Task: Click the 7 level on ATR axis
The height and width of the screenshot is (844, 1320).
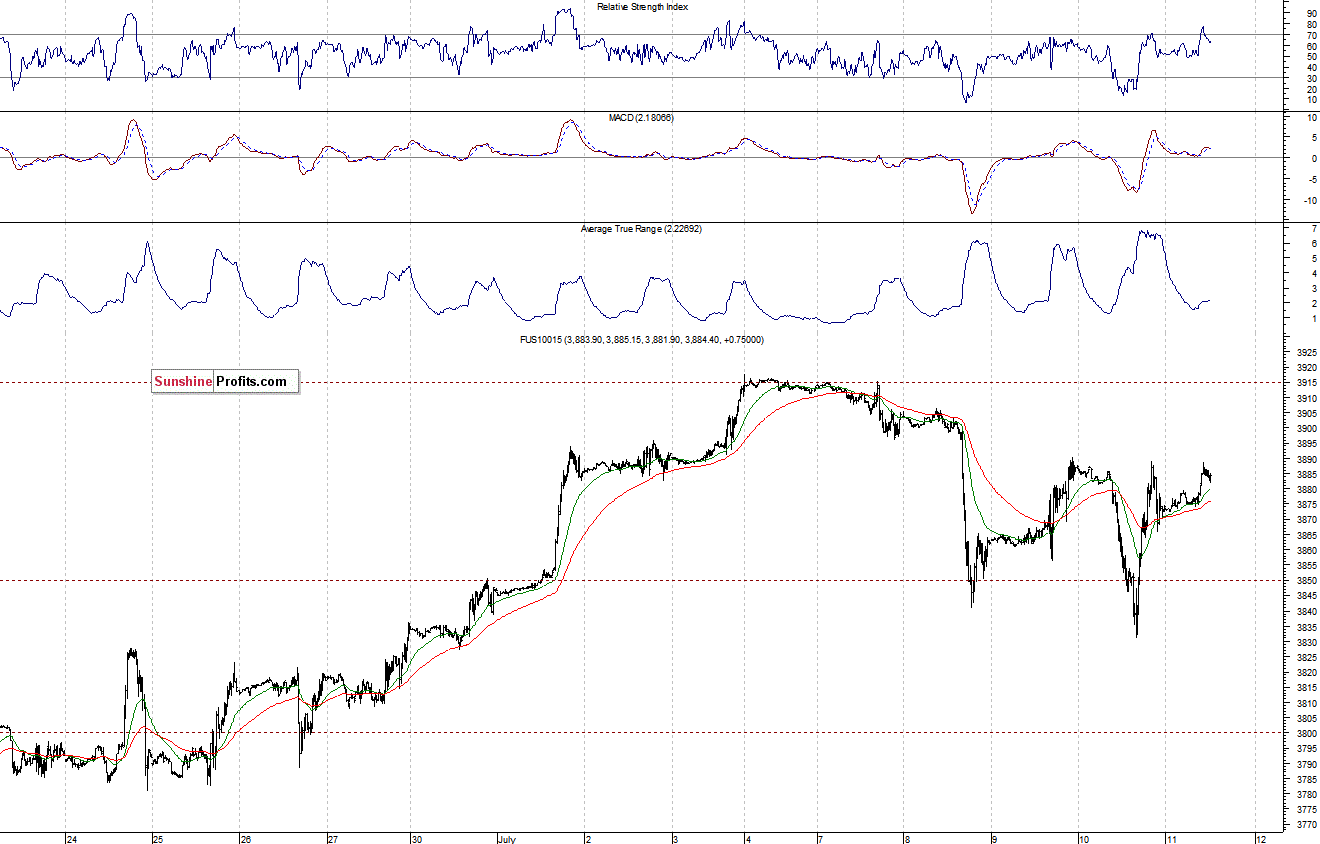Action: click(1313, 229)
